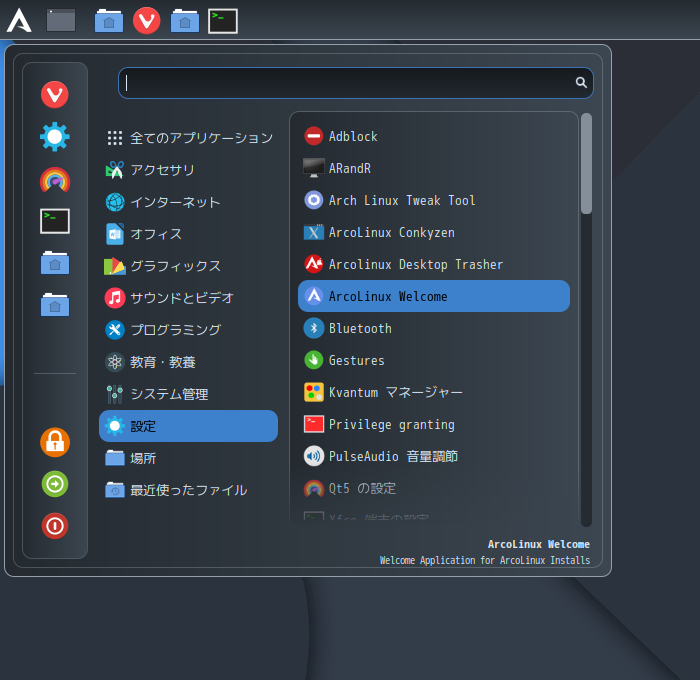Viewport: 700px width, 680px height.
Task: Select サウンドとビデオ category
Action: [188, 298]
